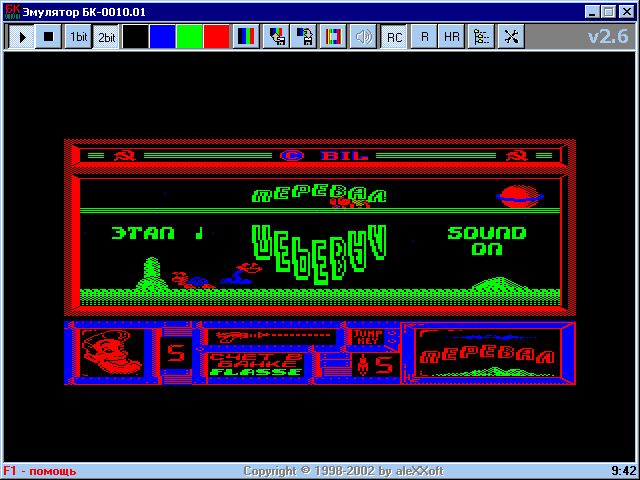
Task: Open the color stripes palette icon
Action: (x=246, y=37)
